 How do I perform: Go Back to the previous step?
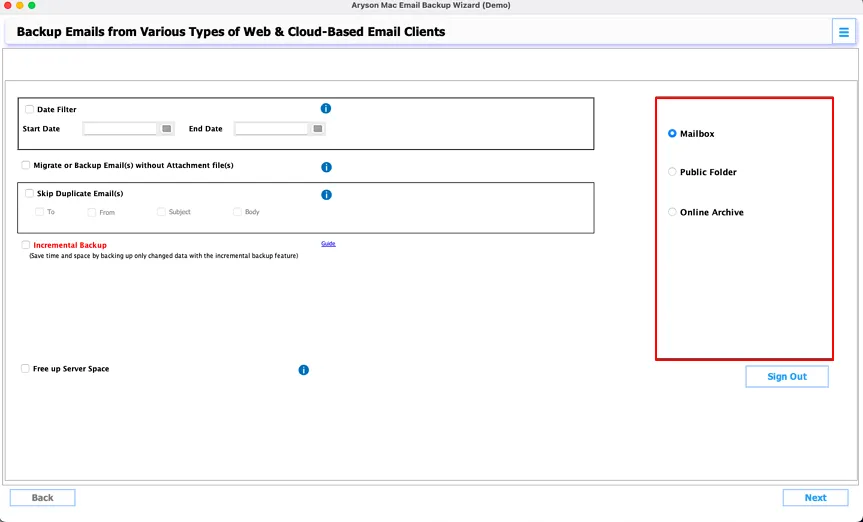coord(42,498)
